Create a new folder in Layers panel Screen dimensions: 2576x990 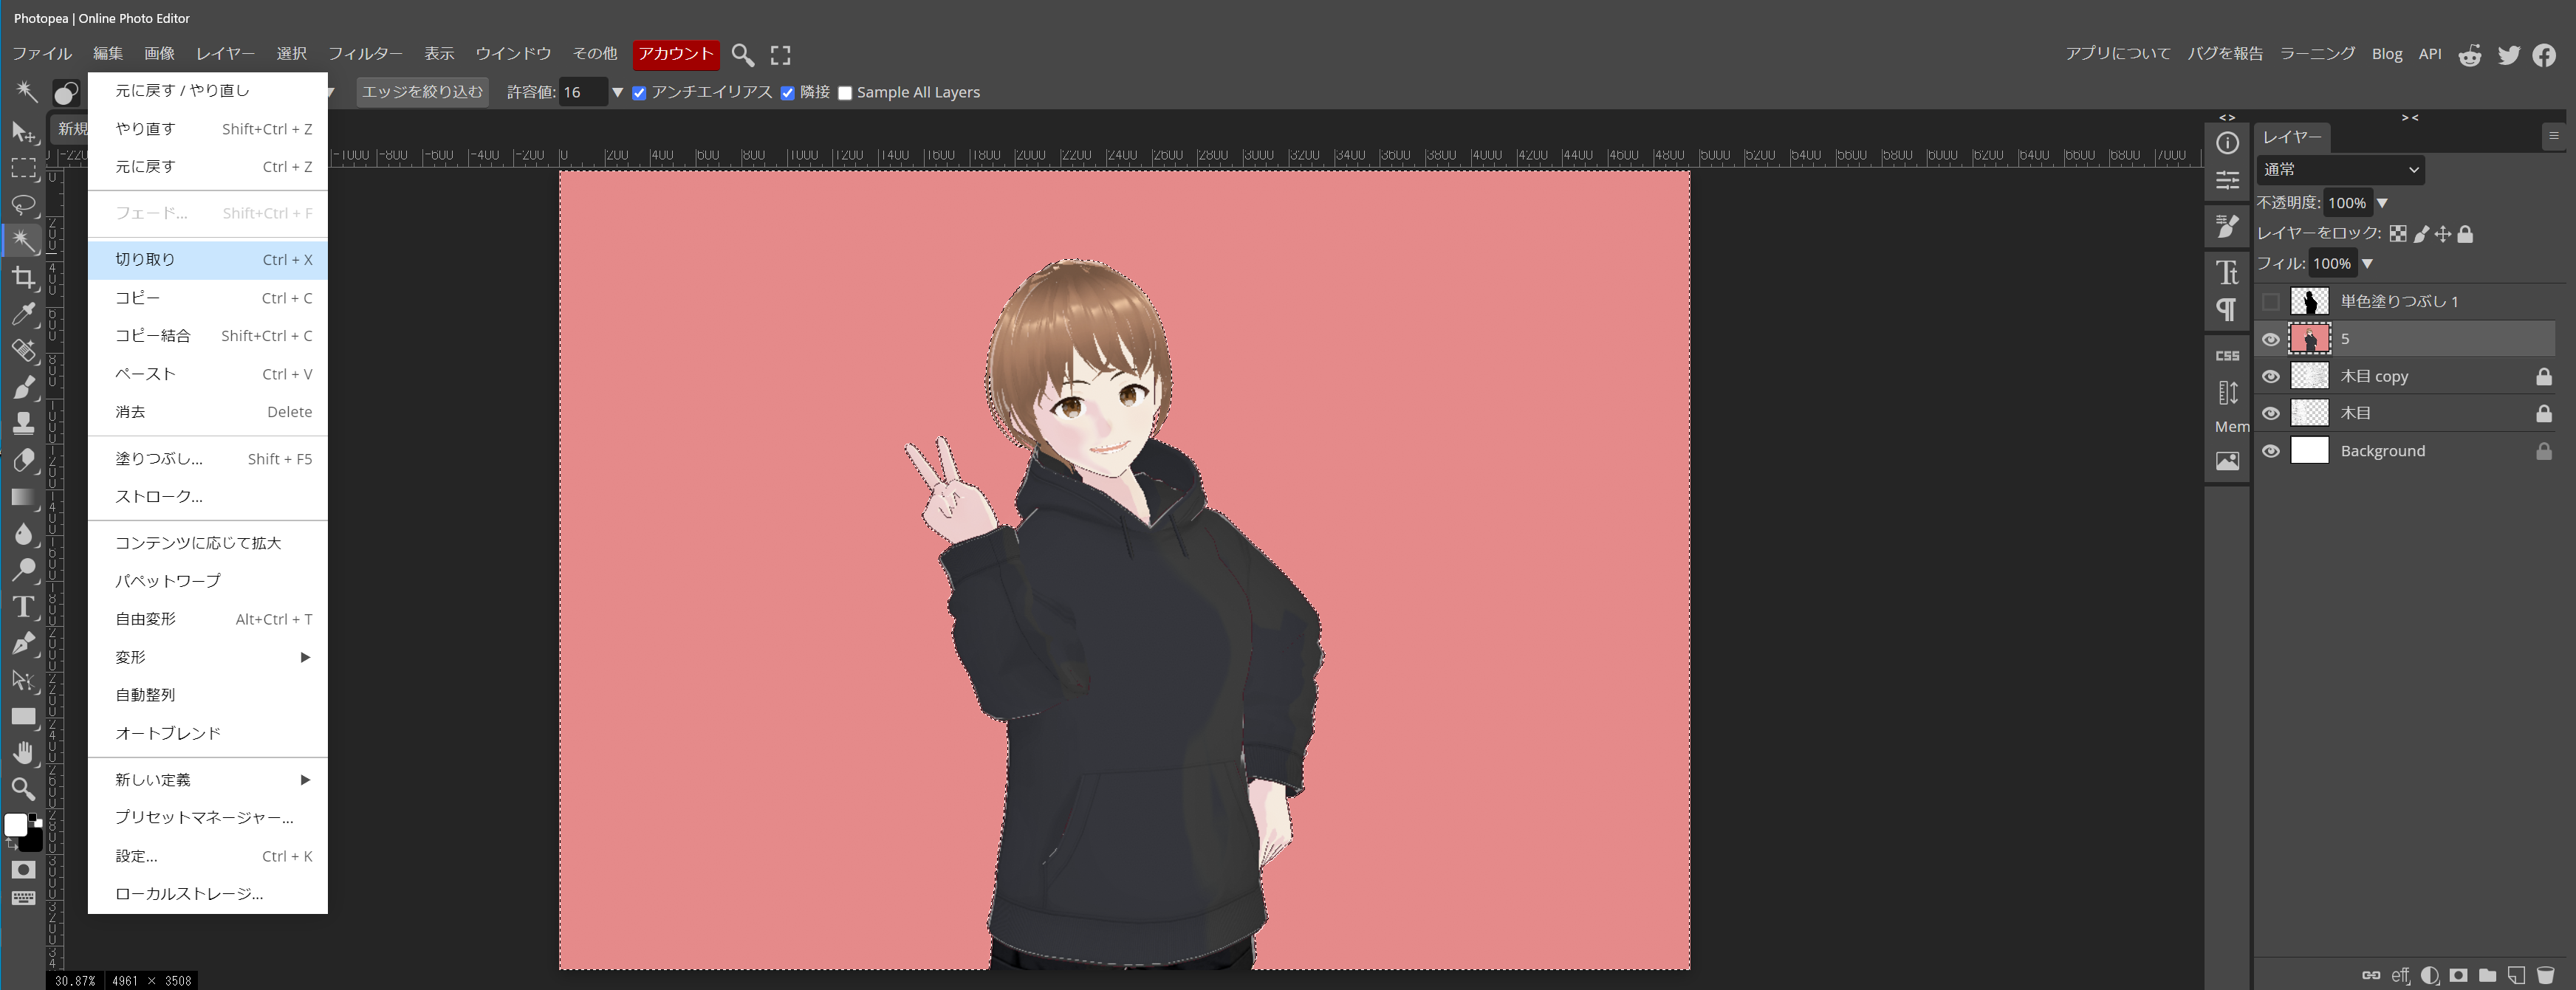[x=2487, y=975]
